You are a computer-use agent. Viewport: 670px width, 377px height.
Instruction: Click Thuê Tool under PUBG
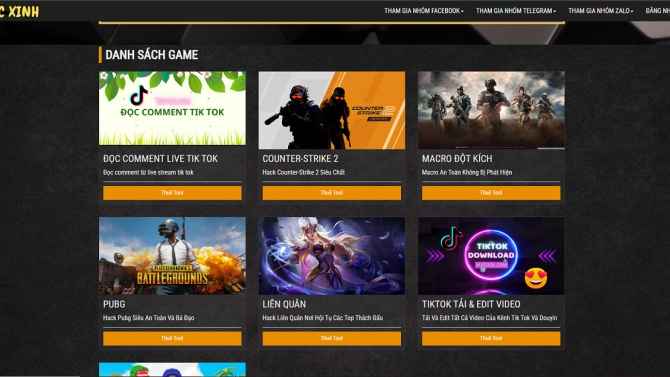[172, 339]
